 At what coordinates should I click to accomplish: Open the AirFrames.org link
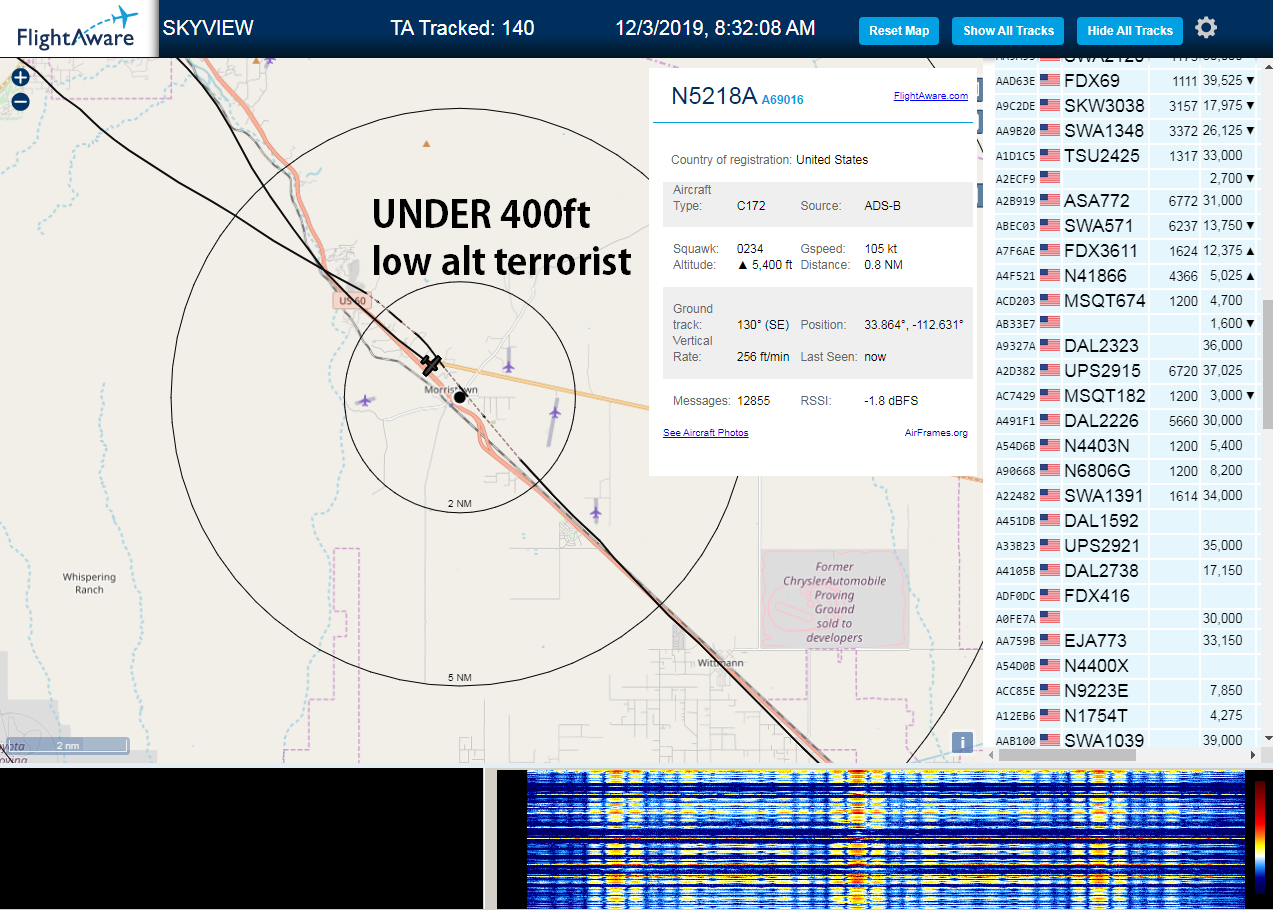936,433
